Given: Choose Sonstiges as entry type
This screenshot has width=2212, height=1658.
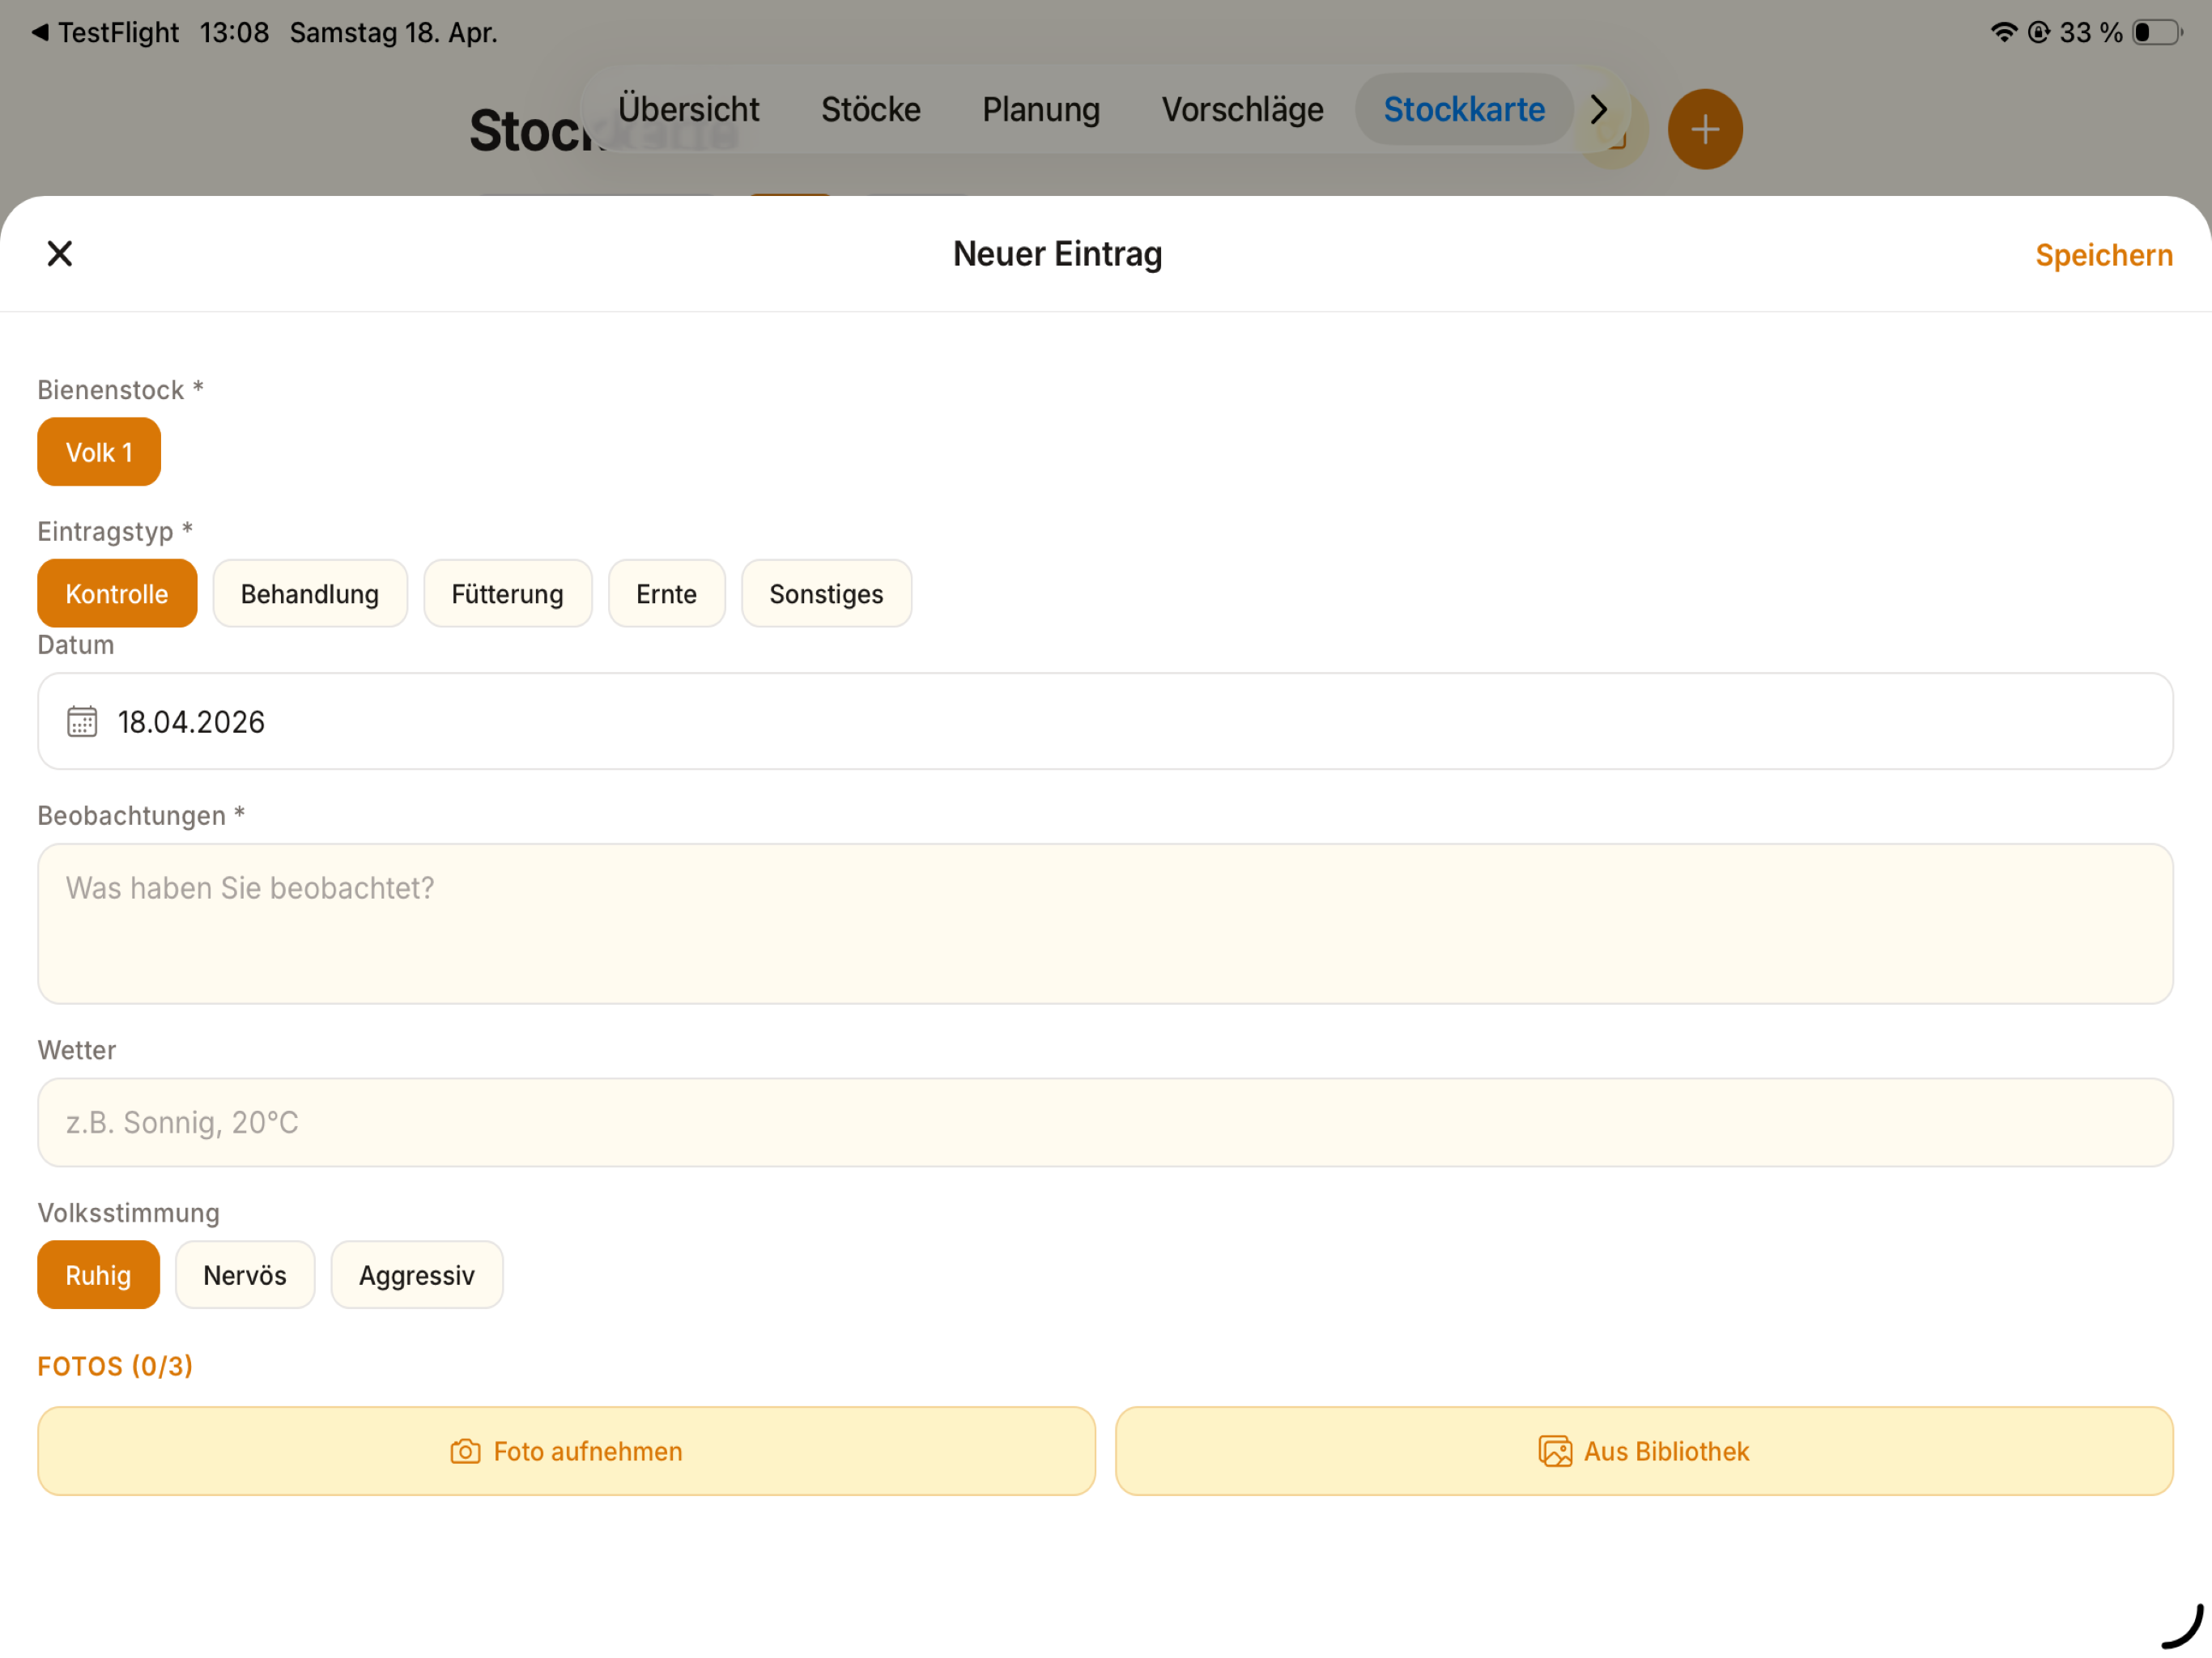Looking at the screenshot, I should 826,594.
